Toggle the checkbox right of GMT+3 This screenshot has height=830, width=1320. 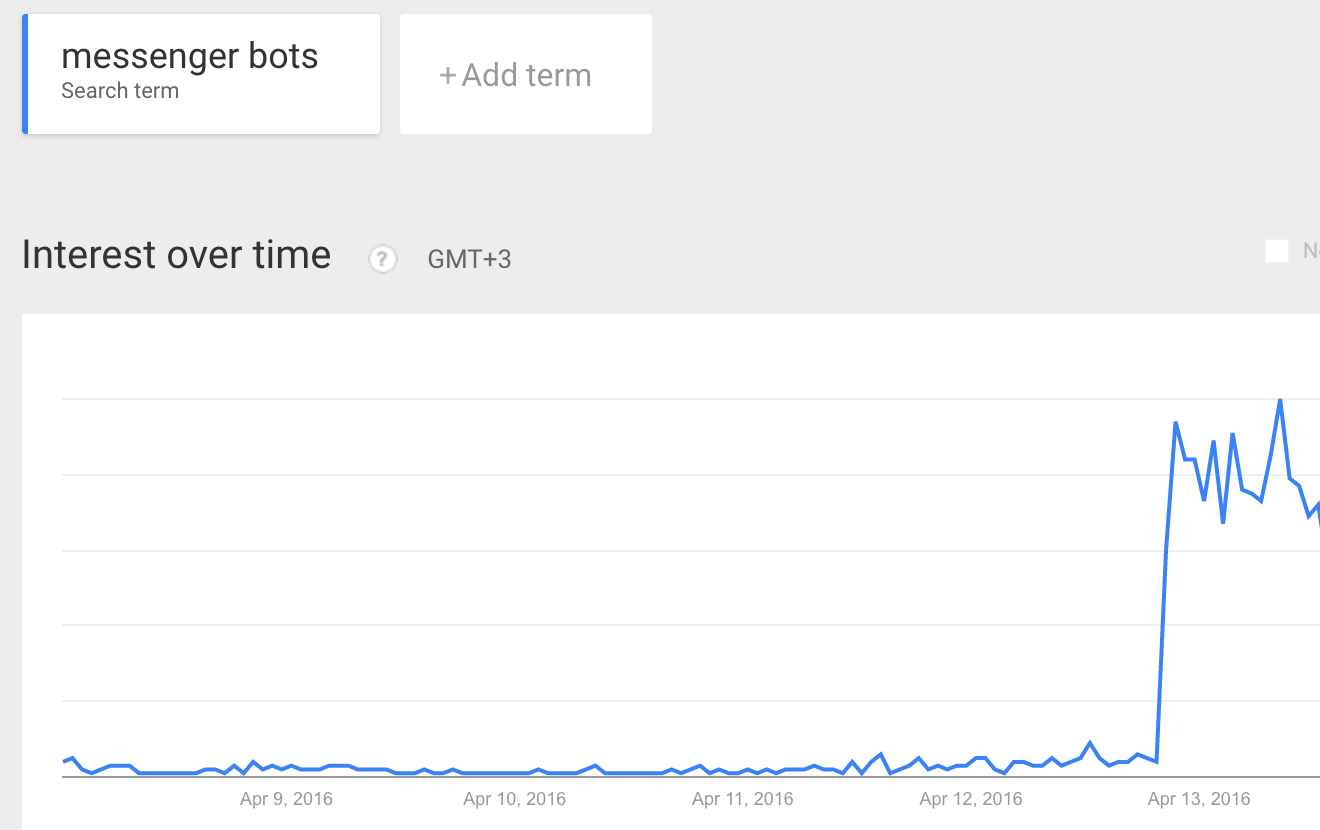[1277, 251]
